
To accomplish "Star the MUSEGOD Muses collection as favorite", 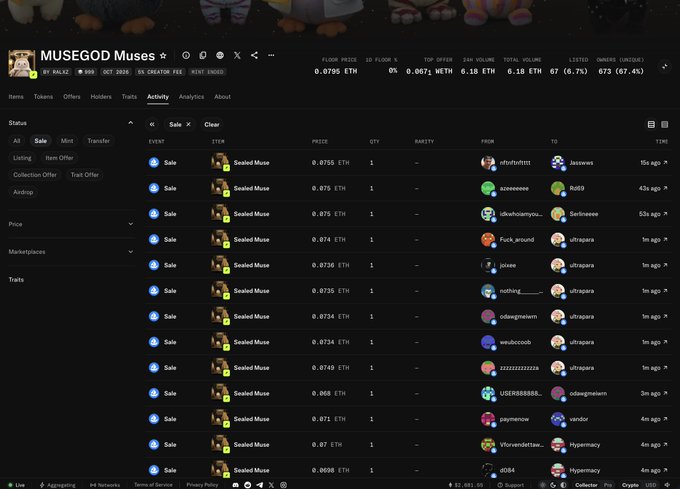I will (163, 55).
